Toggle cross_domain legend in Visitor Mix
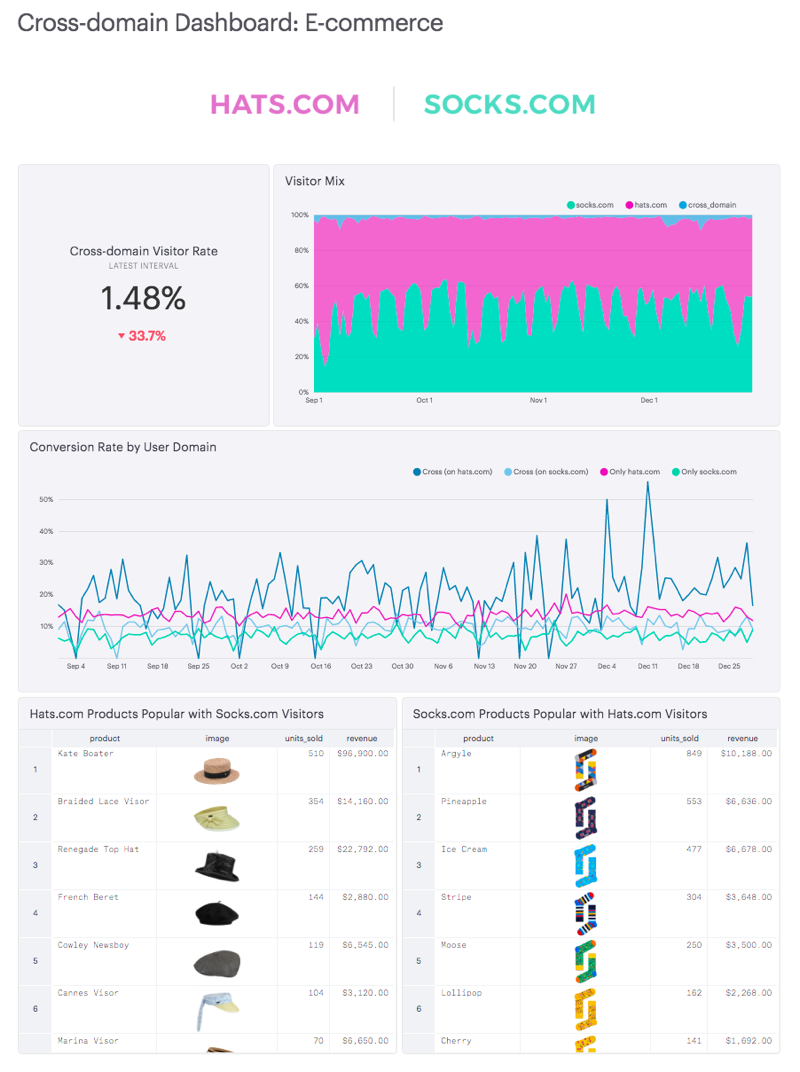The width and height of the screenshot is (800, 1072). [x=708, y=205]
